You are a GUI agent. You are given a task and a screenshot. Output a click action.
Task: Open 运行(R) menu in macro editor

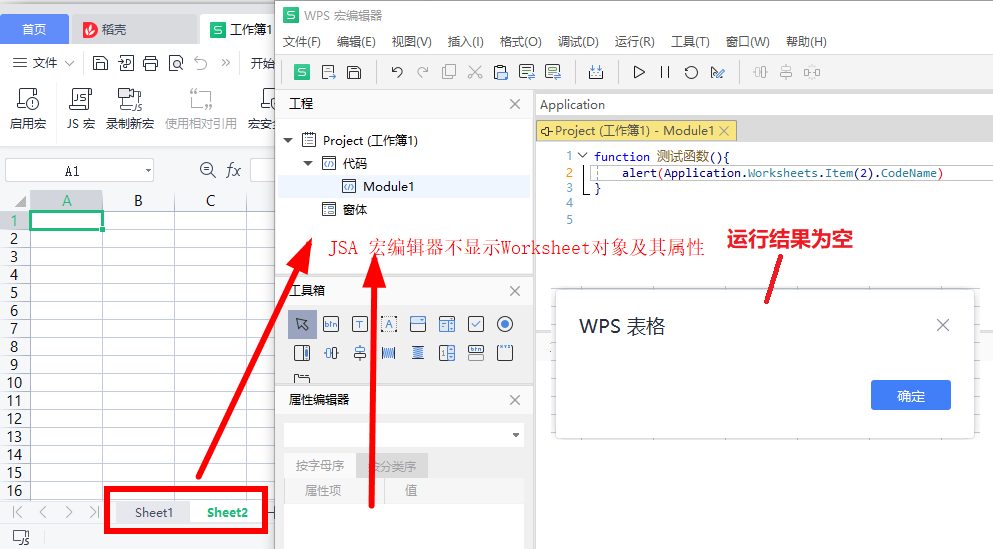634,42
